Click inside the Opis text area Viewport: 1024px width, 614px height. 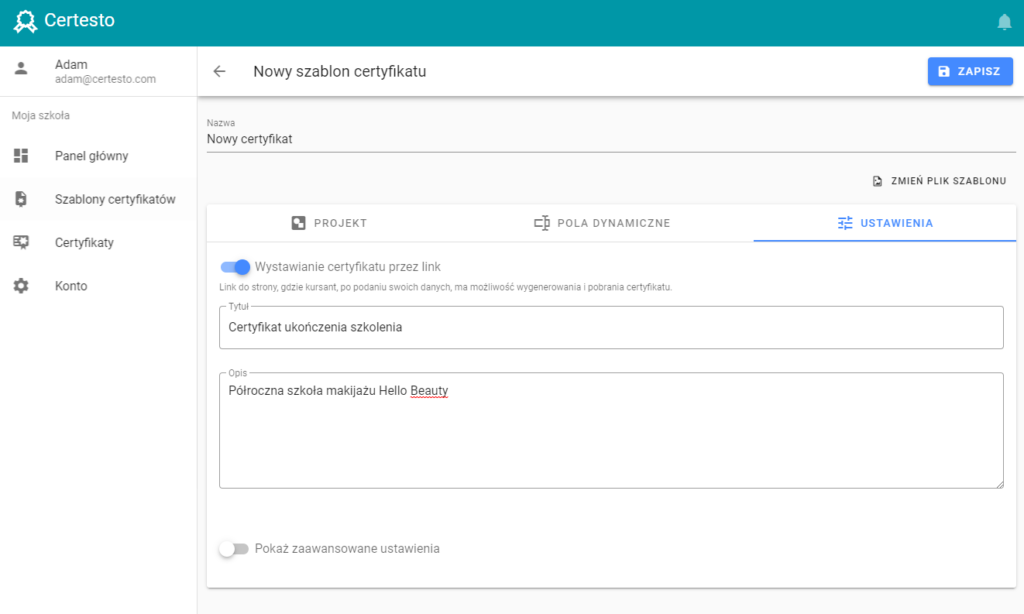pyautogui.click(x=611, y=430)
